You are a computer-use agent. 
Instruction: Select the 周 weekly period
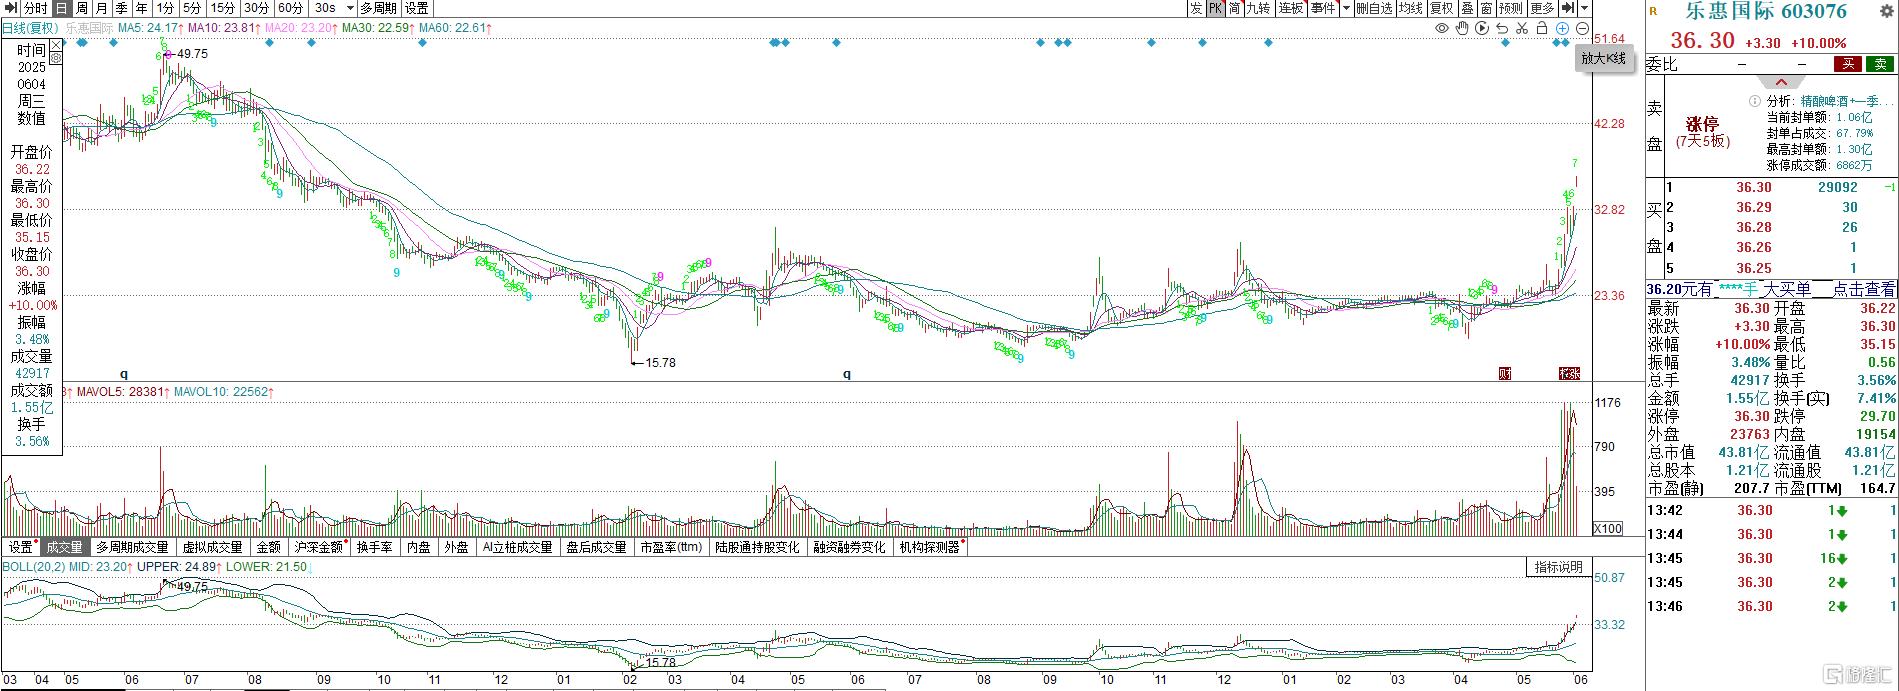coord(82,8)
